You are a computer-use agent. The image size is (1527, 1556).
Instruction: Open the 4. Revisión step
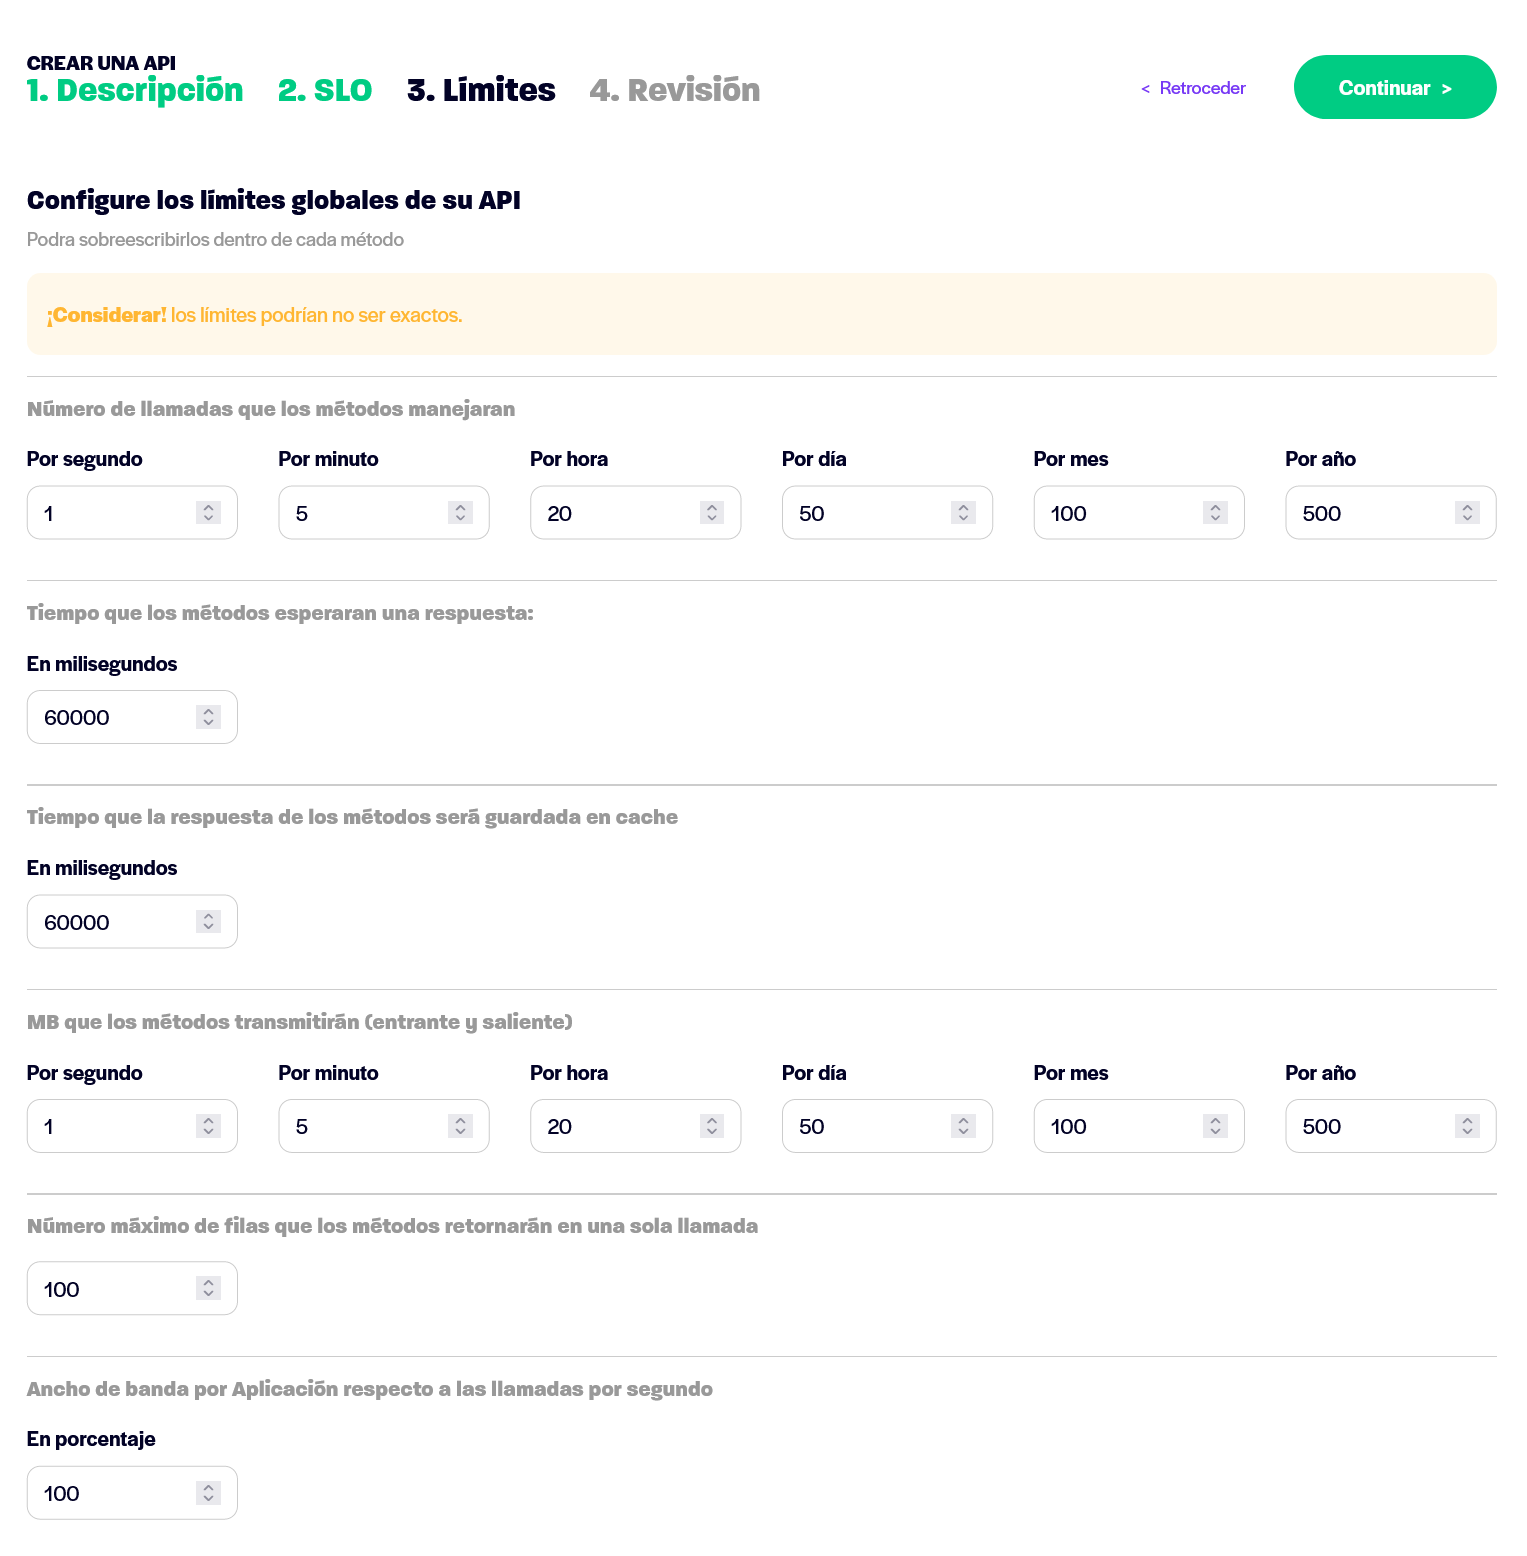675,90
